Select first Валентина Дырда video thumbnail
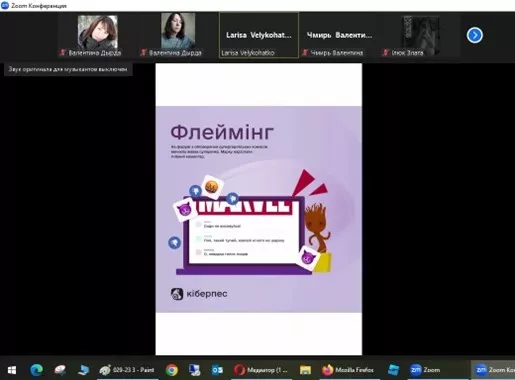 (98, 35)
